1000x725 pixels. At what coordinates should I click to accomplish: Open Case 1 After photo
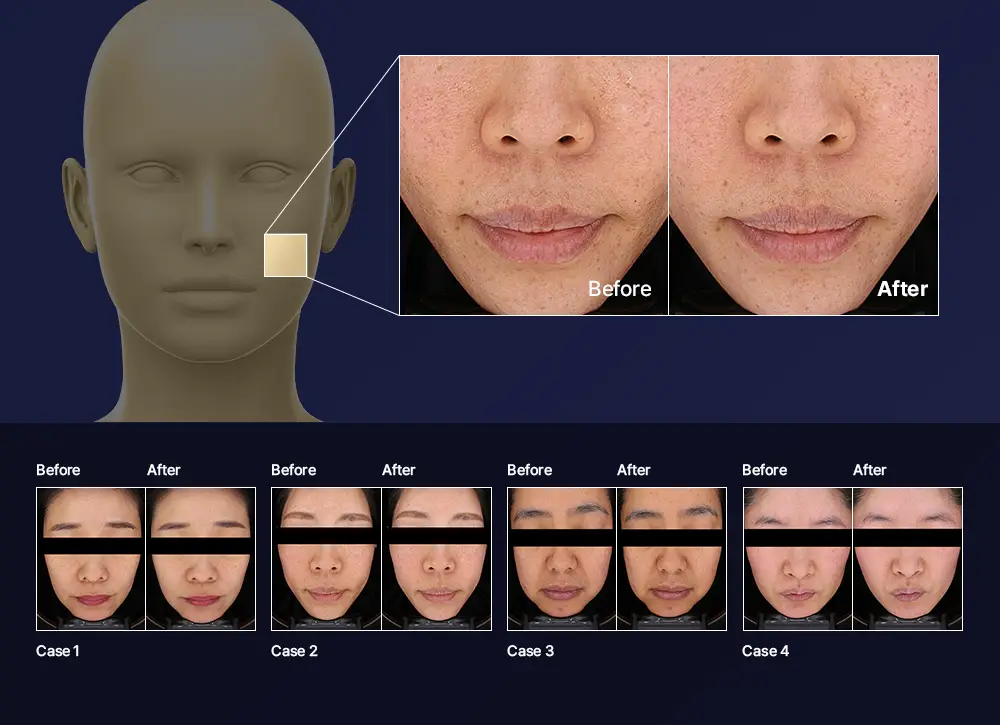click(201, 559)
